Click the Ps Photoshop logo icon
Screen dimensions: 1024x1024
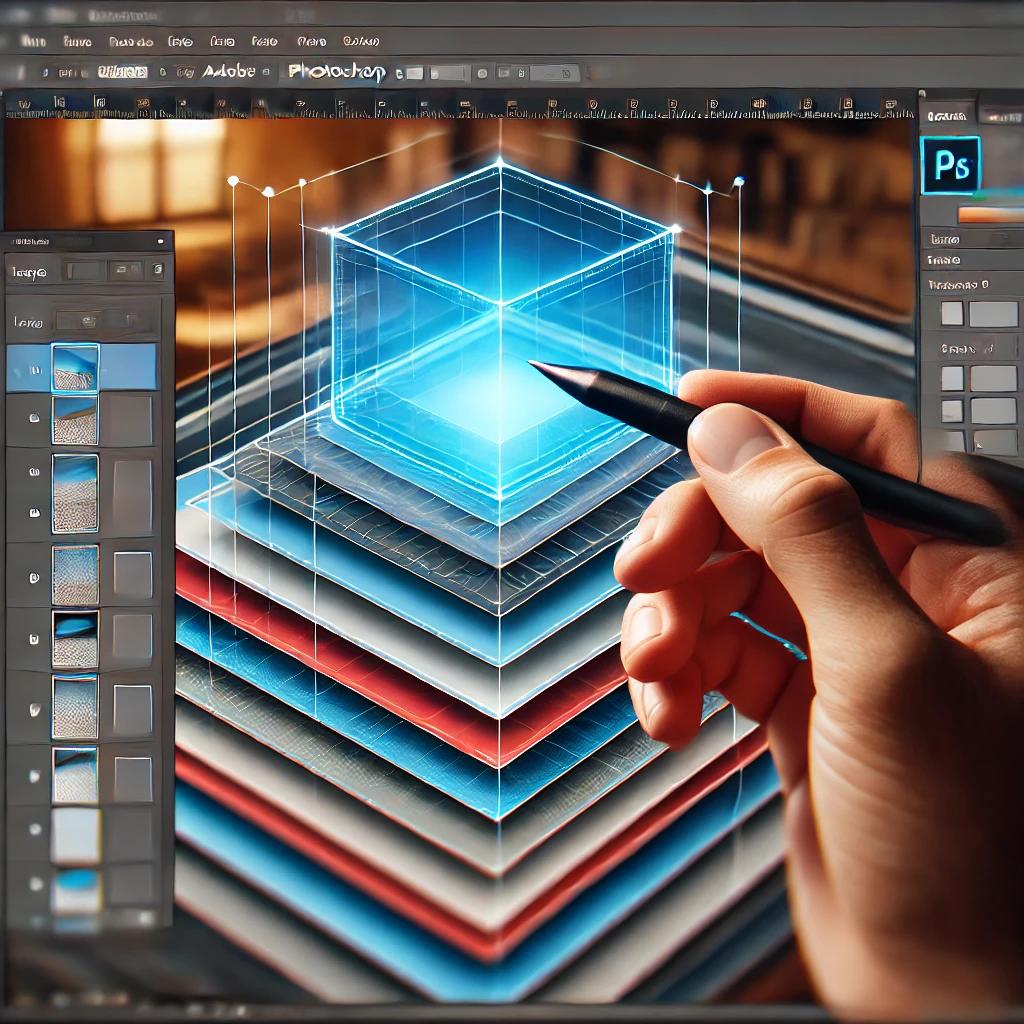pos(950,165)
